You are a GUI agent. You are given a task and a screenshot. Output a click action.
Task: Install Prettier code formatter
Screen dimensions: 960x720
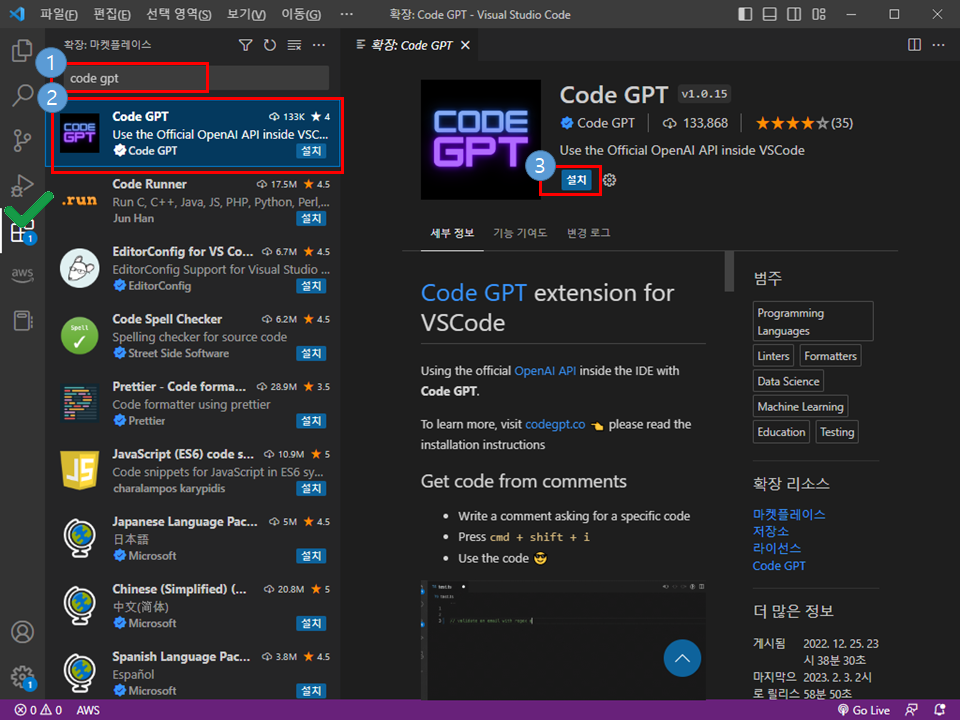coord(311,421)
